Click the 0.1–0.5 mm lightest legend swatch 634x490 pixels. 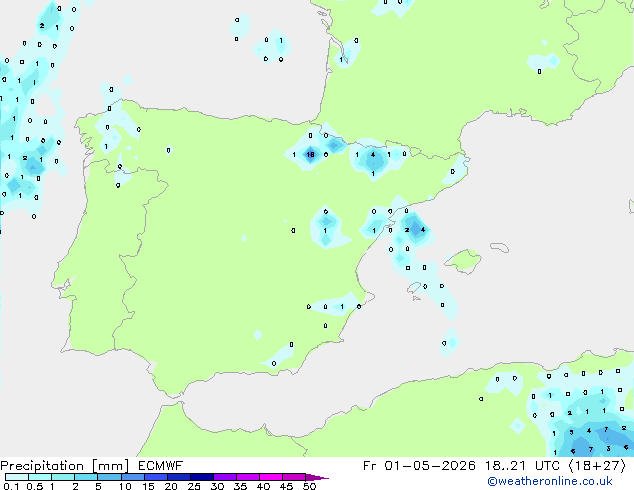[17, 477]
